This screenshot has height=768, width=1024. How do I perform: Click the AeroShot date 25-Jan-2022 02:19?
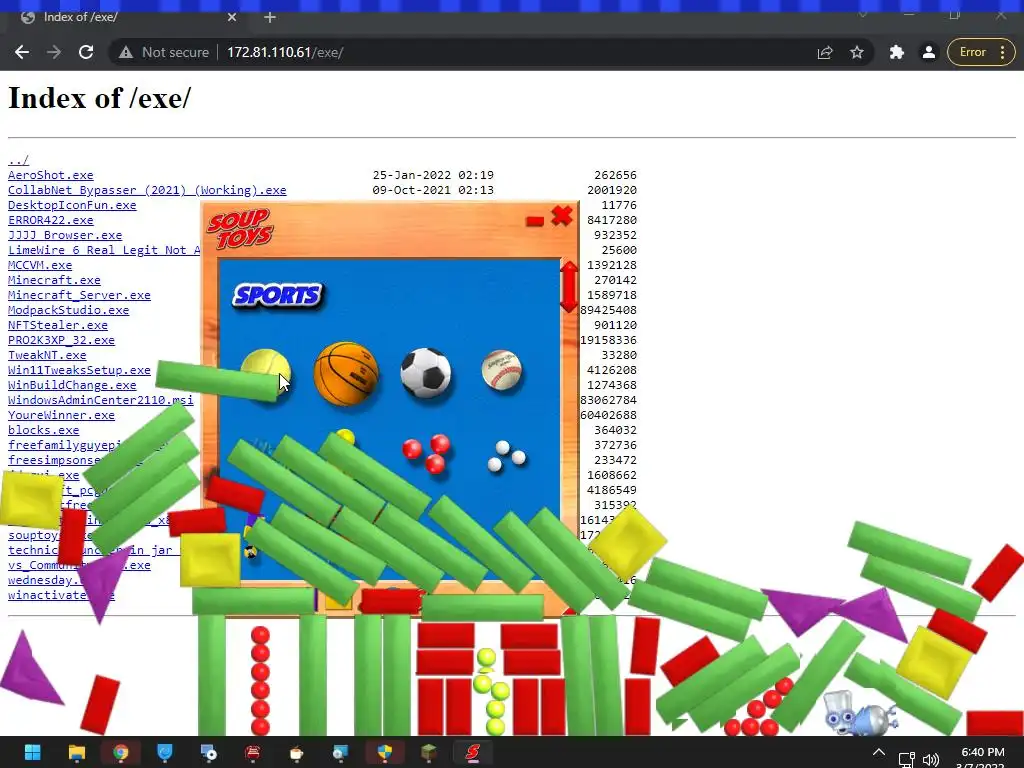click(x=433, y=175)
